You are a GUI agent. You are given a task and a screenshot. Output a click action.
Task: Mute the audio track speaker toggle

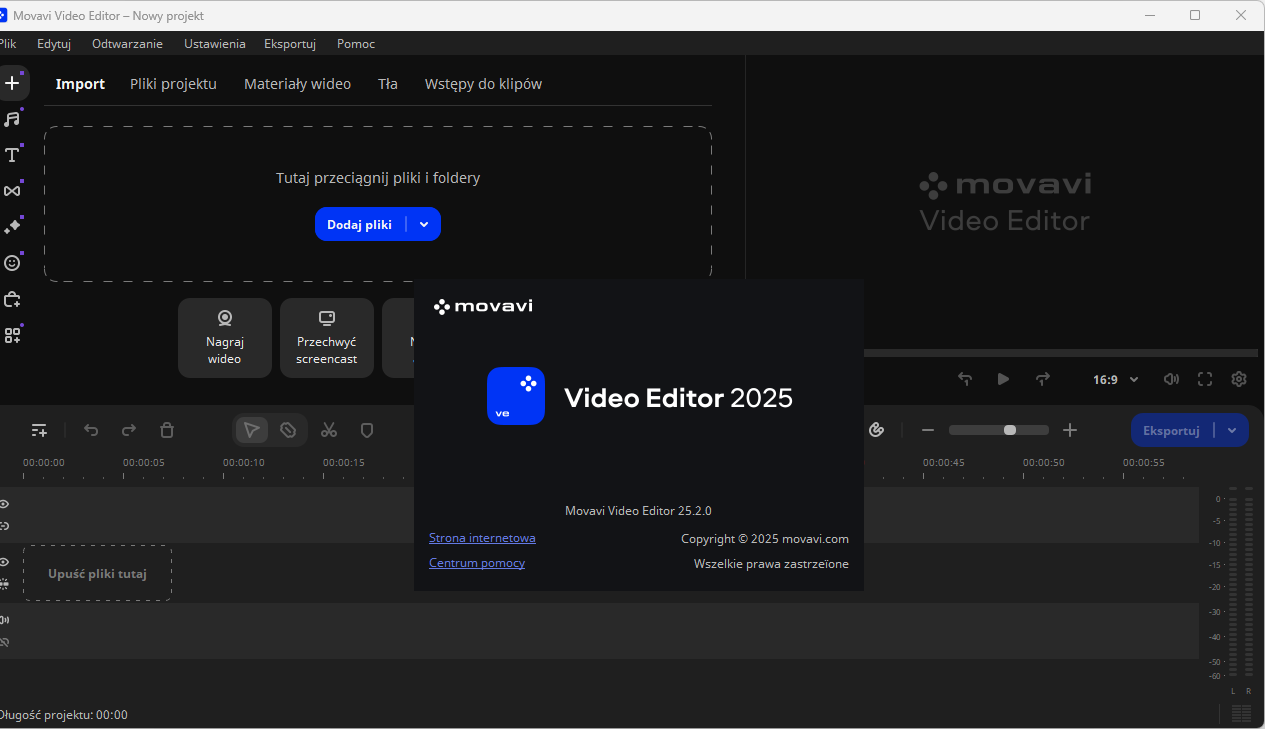(5, 620)
